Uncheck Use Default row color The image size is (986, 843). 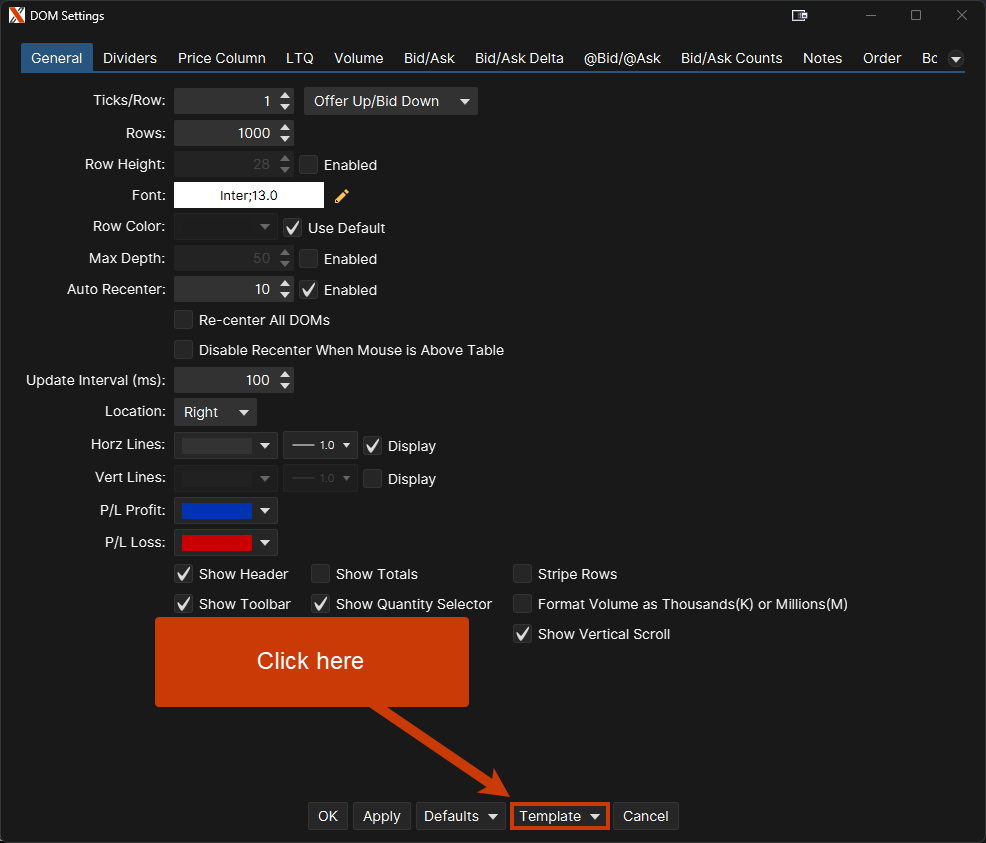coord(293,228)
